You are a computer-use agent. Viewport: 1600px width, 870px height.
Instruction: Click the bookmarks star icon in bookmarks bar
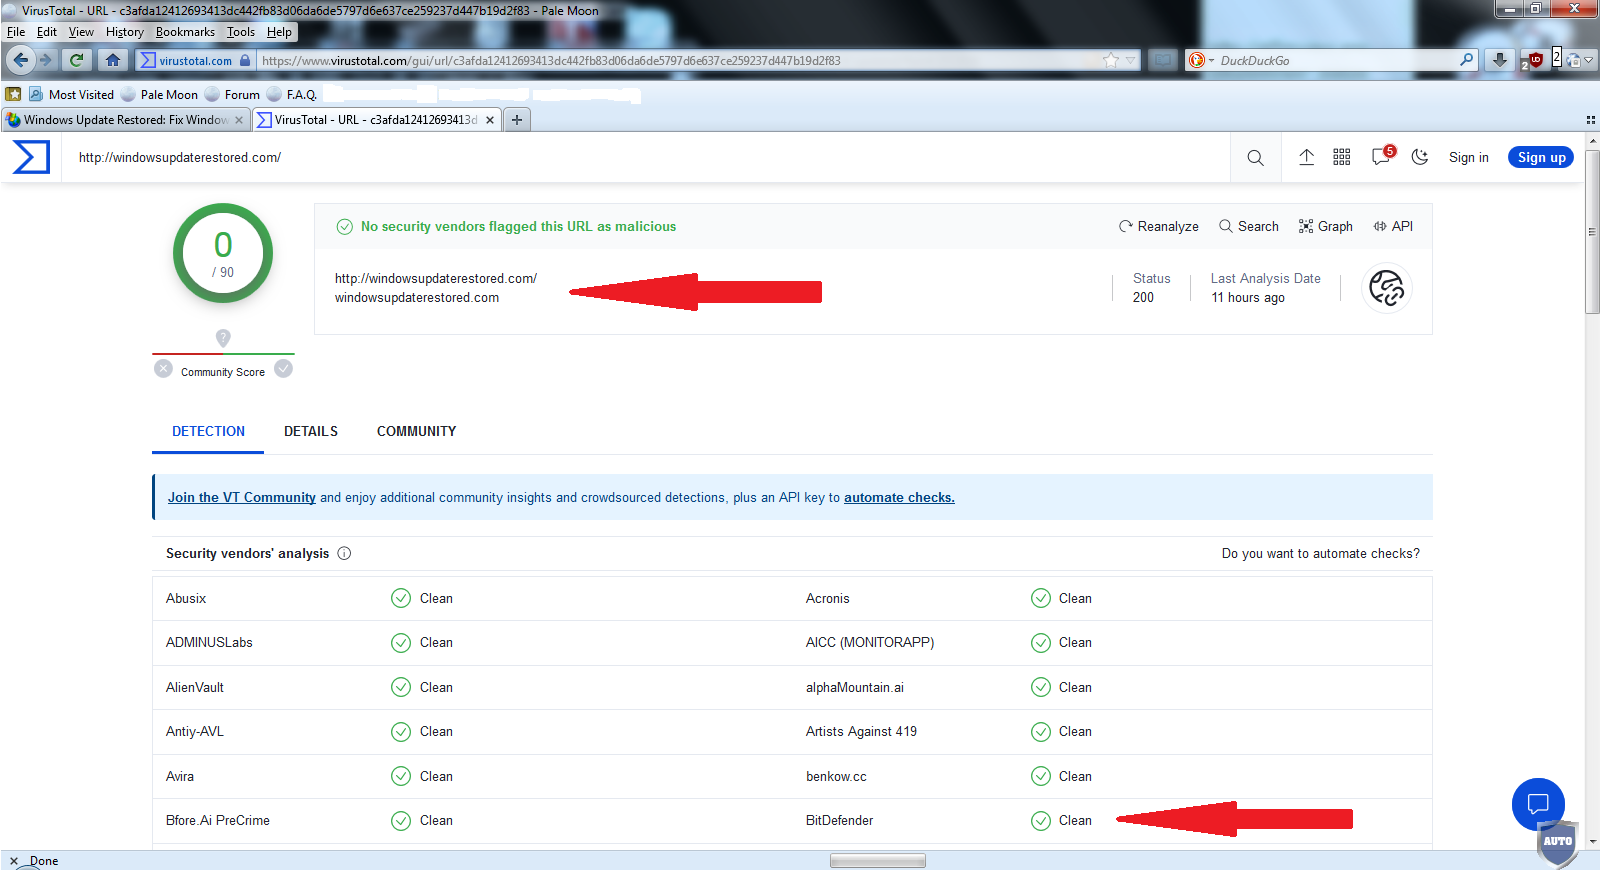click(x=13, y=94)
